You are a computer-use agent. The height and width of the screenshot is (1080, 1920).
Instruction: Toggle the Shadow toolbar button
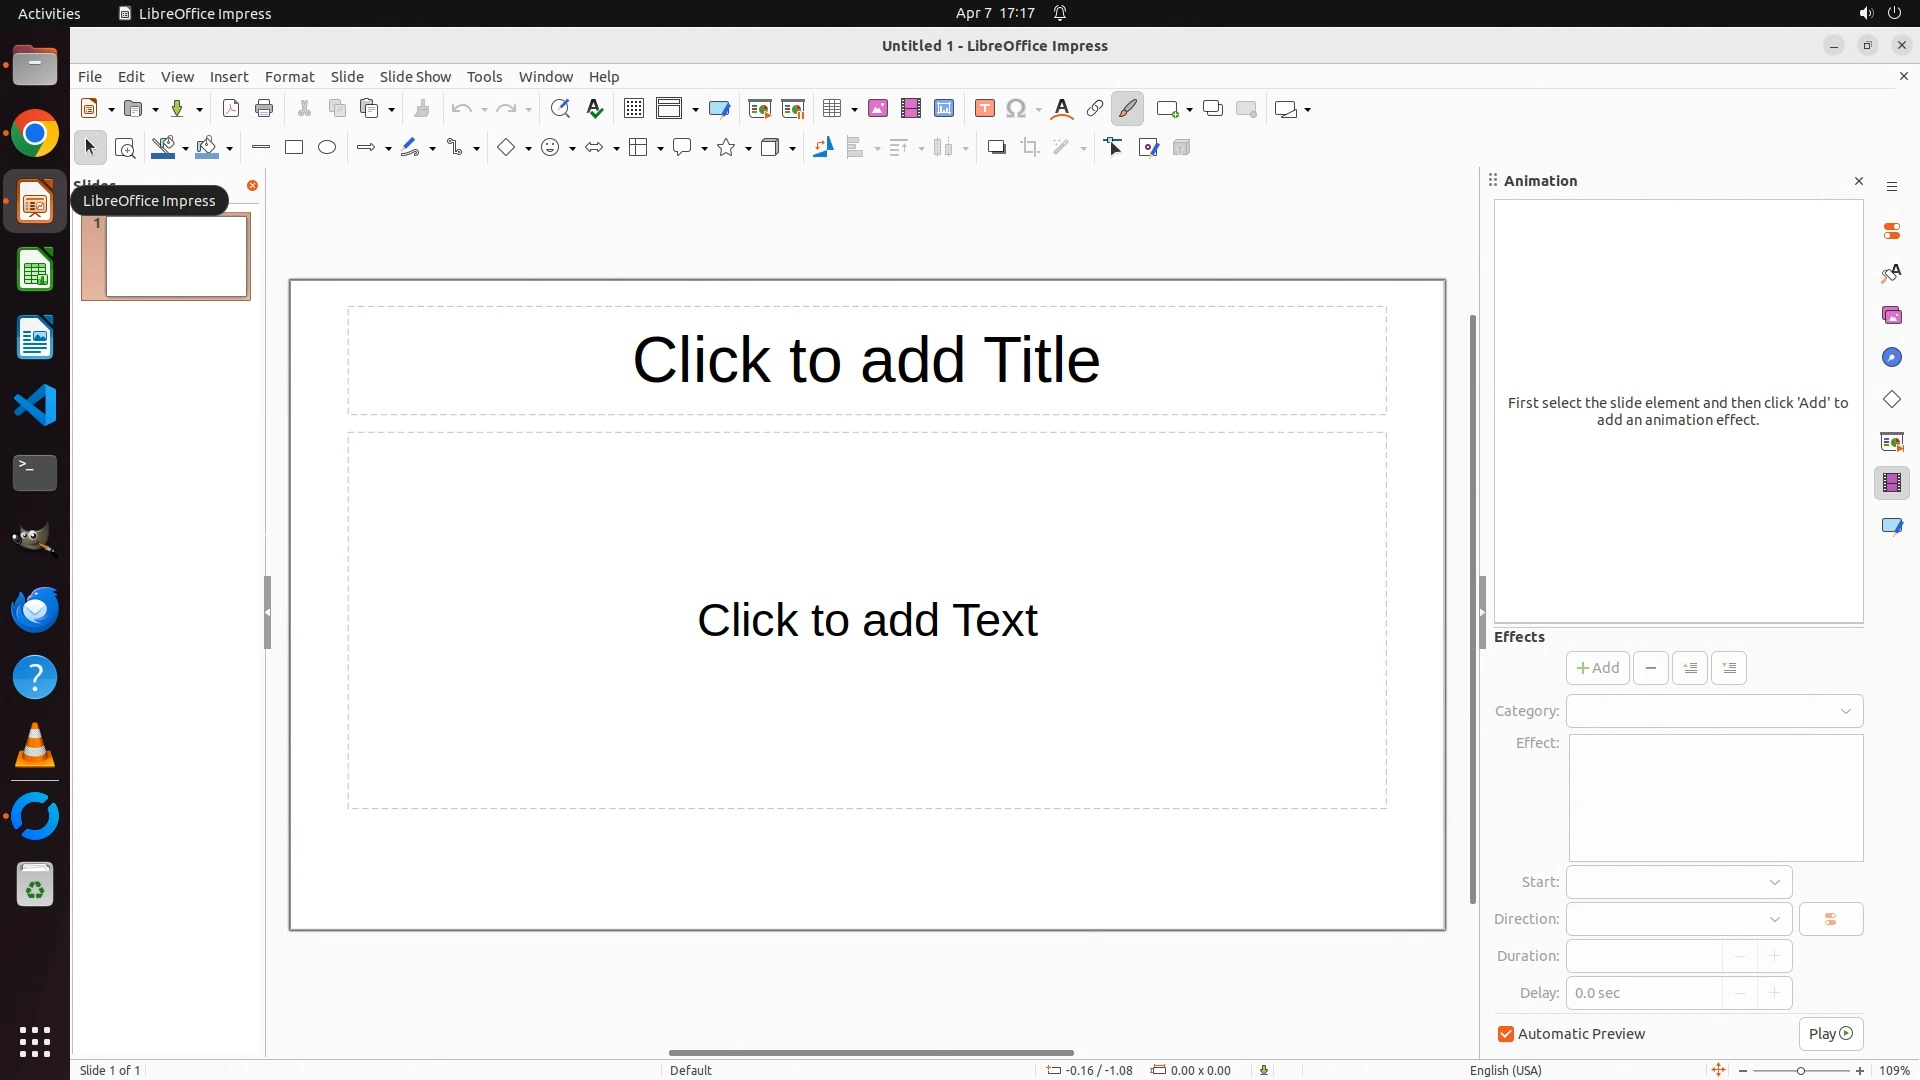(x=996, y=148)
